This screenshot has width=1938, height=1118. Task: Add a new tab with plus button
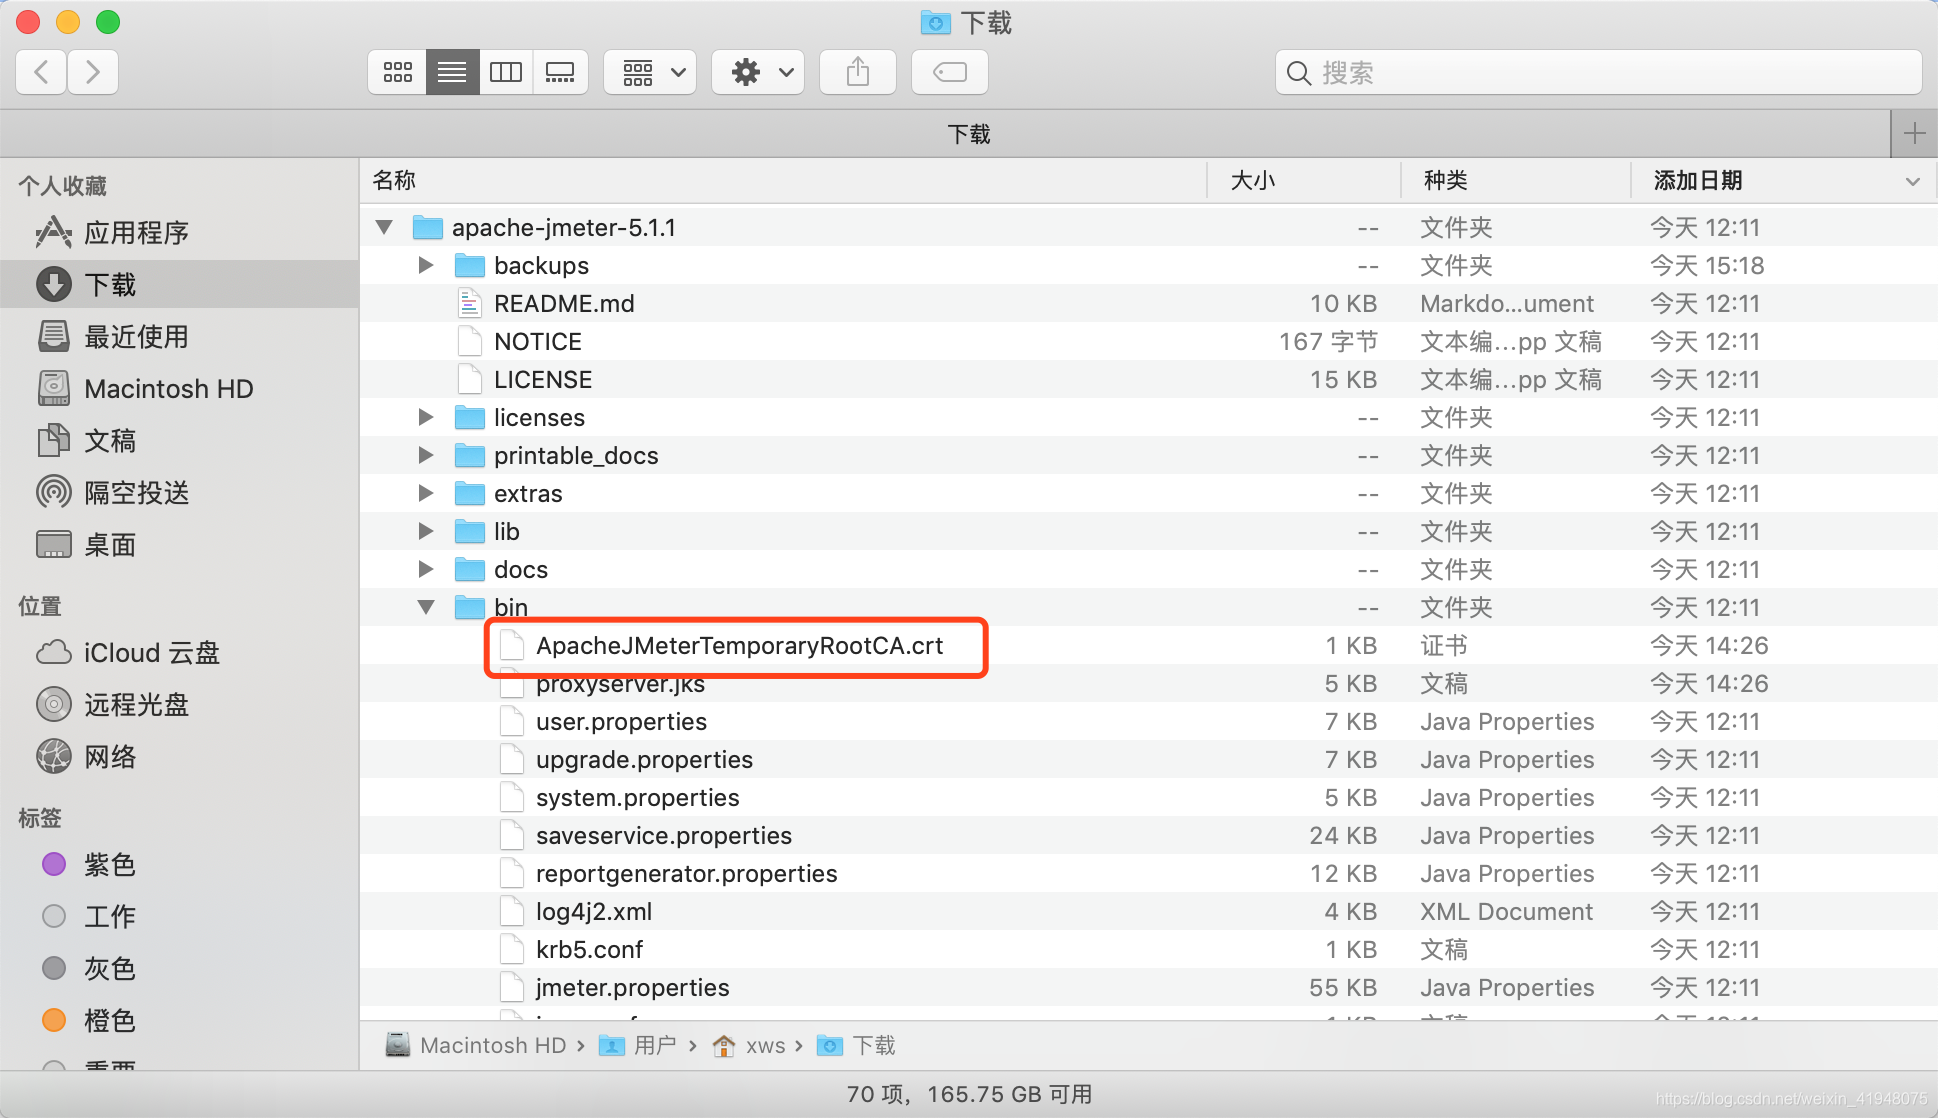point(1914,133)
